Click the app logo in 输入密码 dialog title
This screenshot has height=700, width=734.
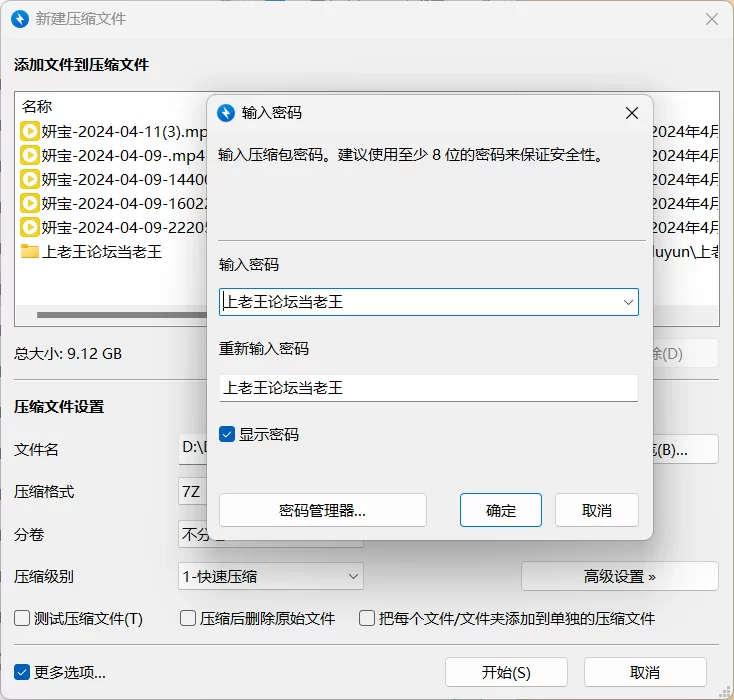pyautogui.click(x=226, y=113)
